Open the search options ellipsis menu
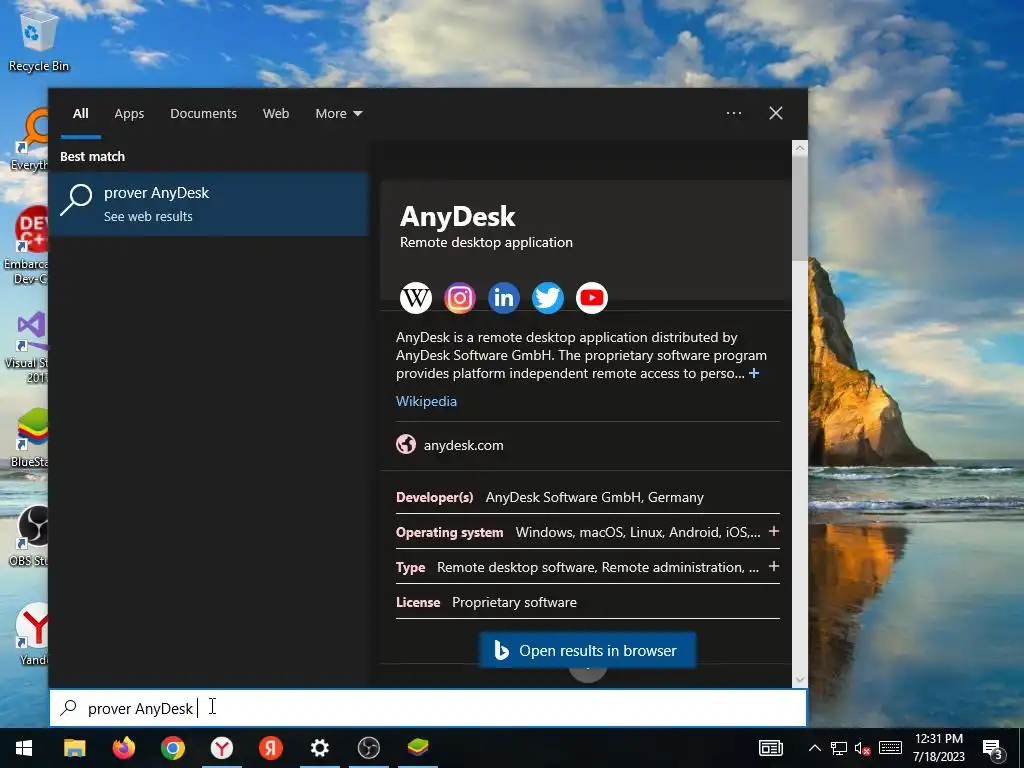1024x768 pixels. click(734, 113)
